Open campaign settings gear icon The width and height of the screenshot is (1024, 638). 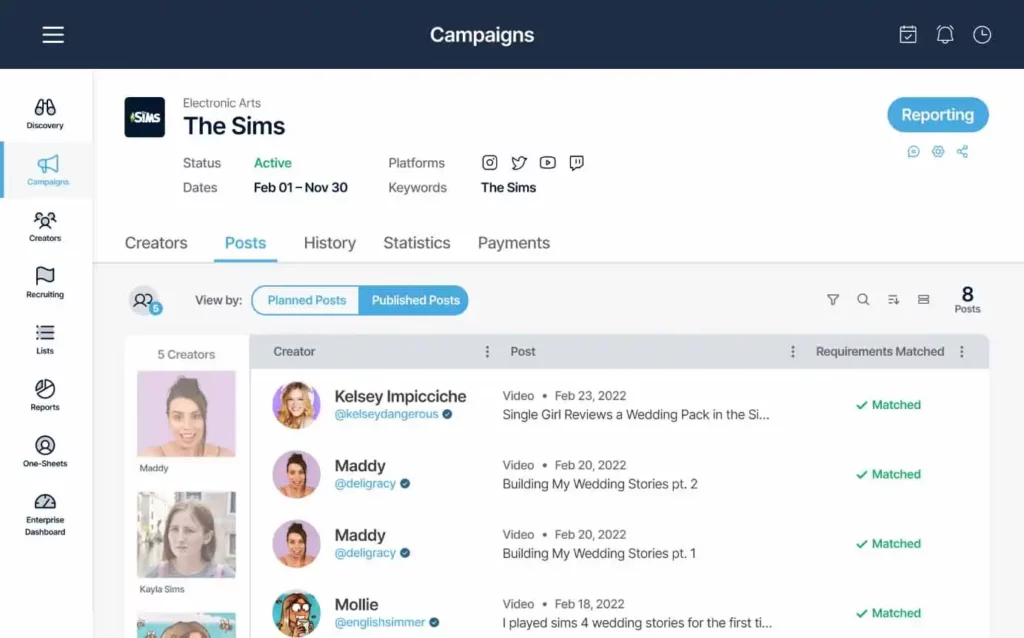click(938, 152)
